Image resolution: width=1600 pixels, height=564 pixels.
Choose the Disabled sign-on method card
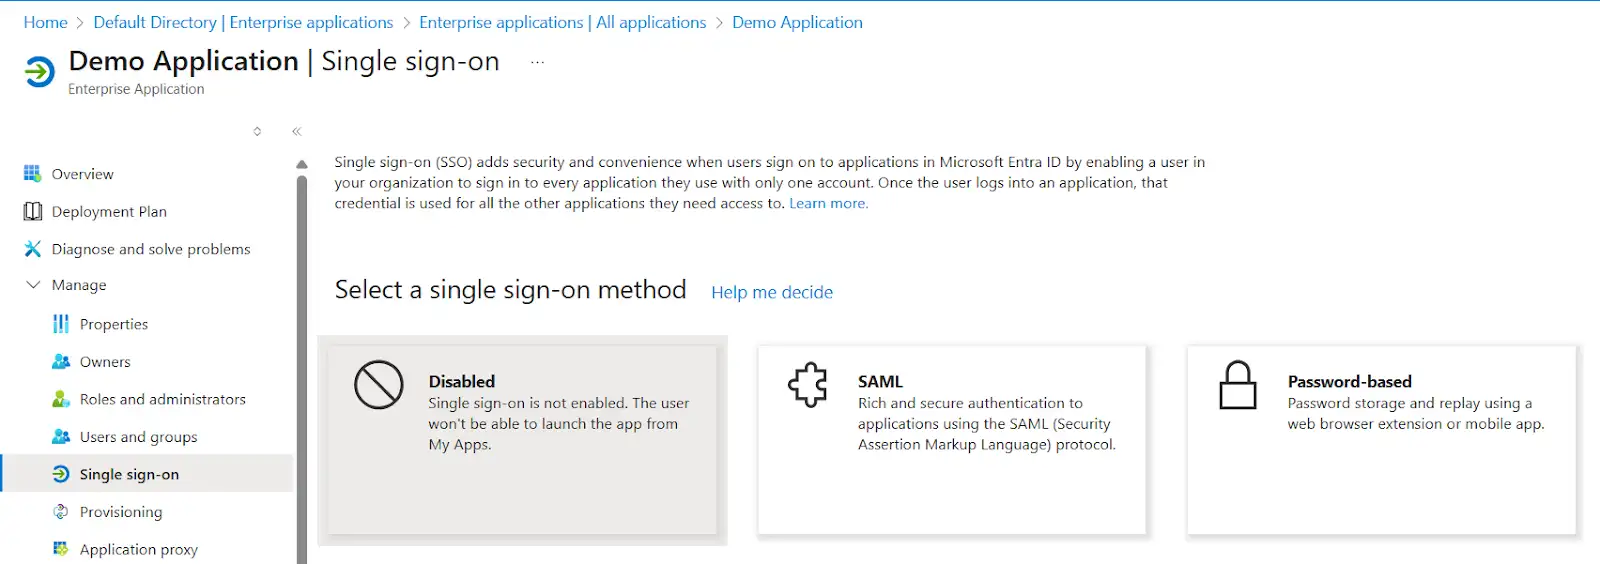click(x=522, y=440)
